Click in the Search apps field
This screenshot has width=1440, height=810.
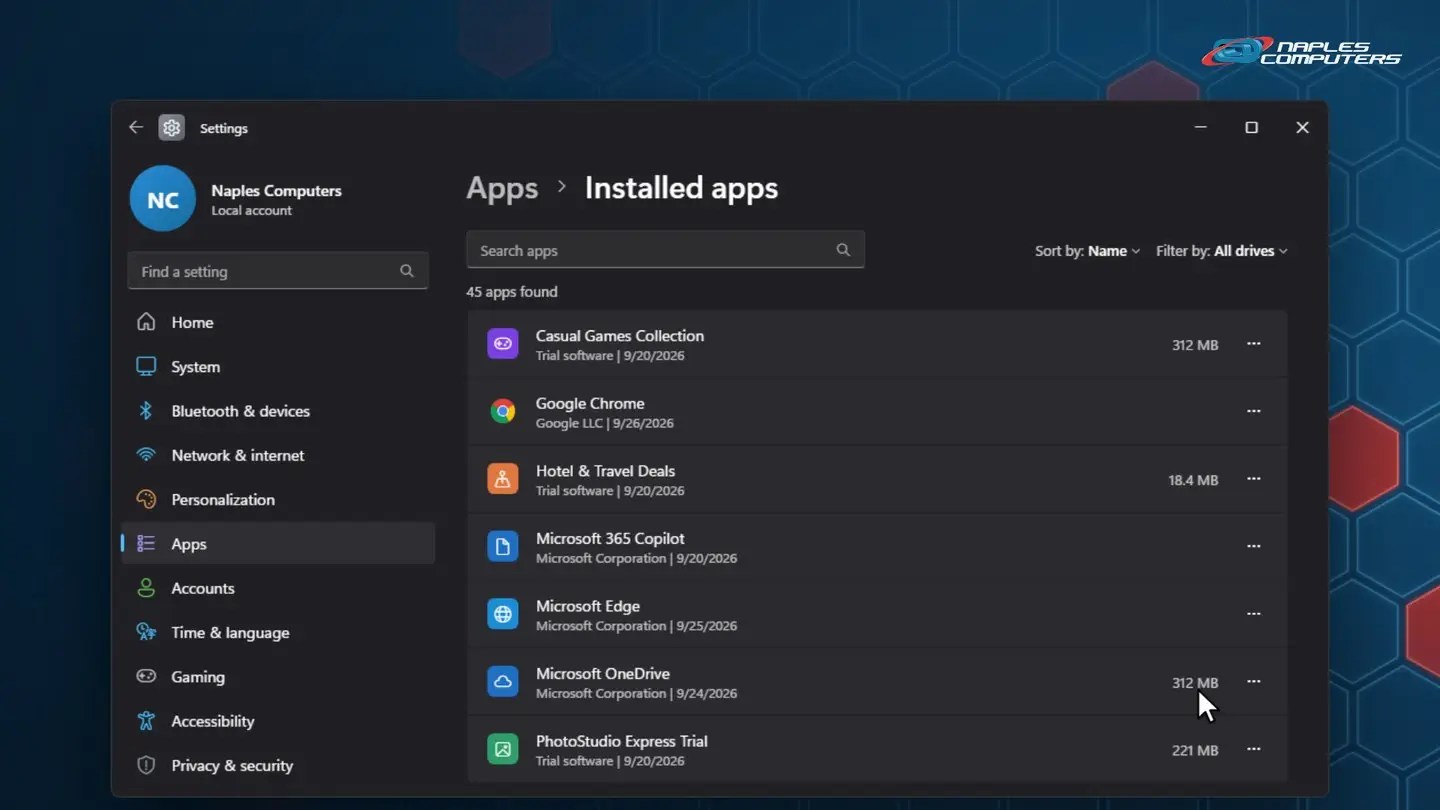[665, 250]
